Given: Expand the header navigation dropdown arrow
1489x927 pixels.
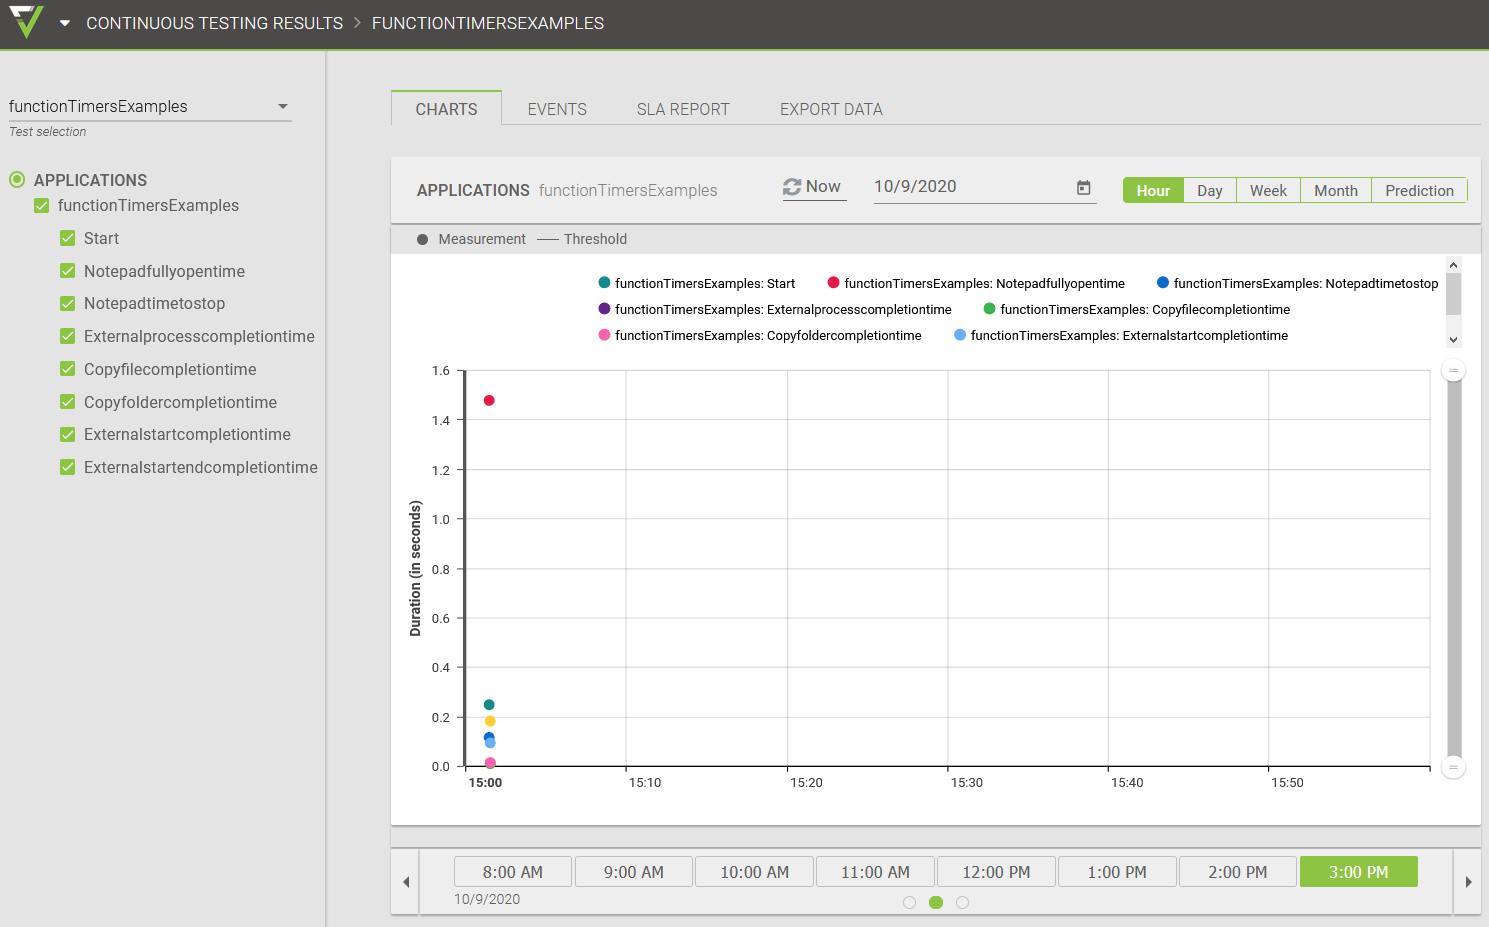Looking at the screenshot, I should point(65,23).
